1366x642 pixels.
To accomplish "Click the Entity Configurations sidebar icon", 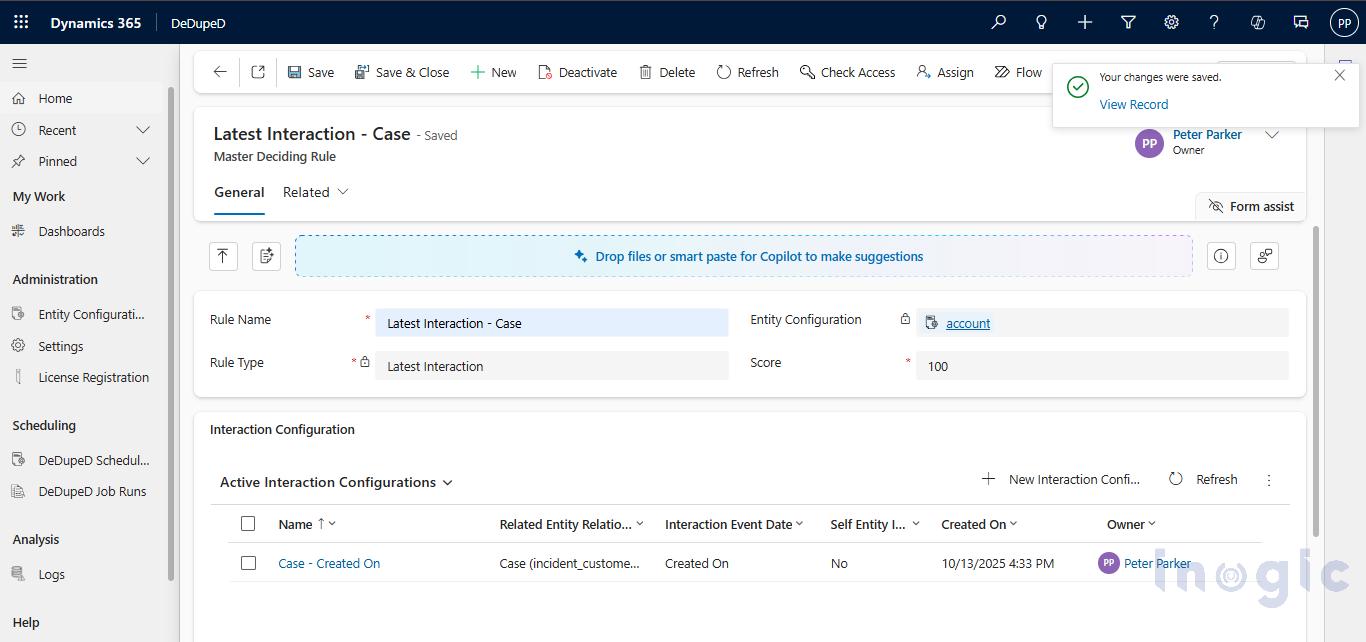I will pyautogui.click(x=17, y=313).
